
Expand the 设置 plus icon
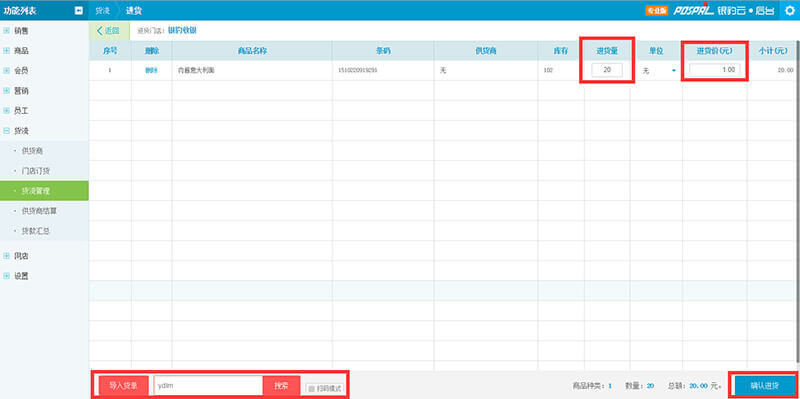(7, 276)
